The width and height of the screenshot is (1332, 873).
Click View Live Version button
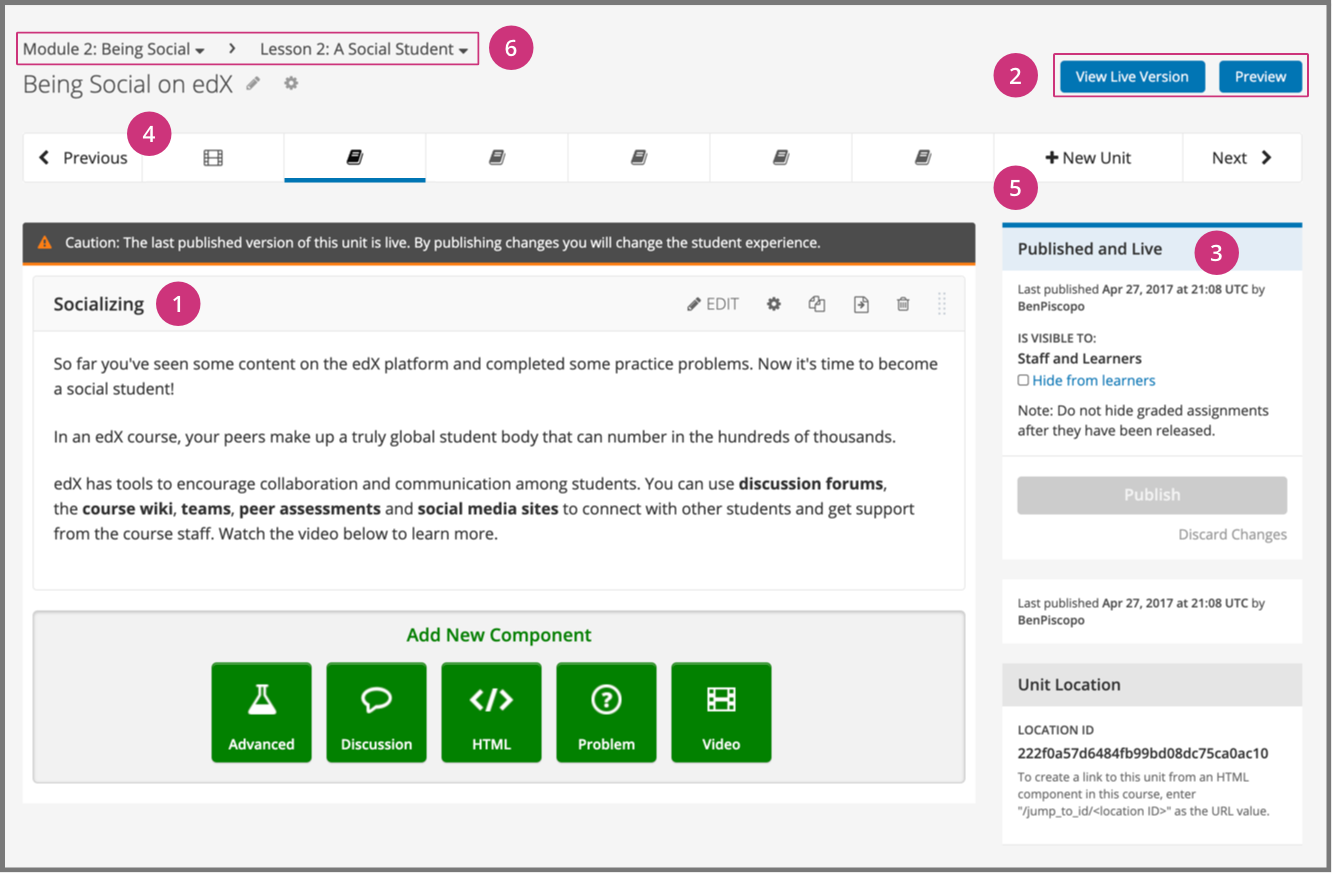[1132, 77]
